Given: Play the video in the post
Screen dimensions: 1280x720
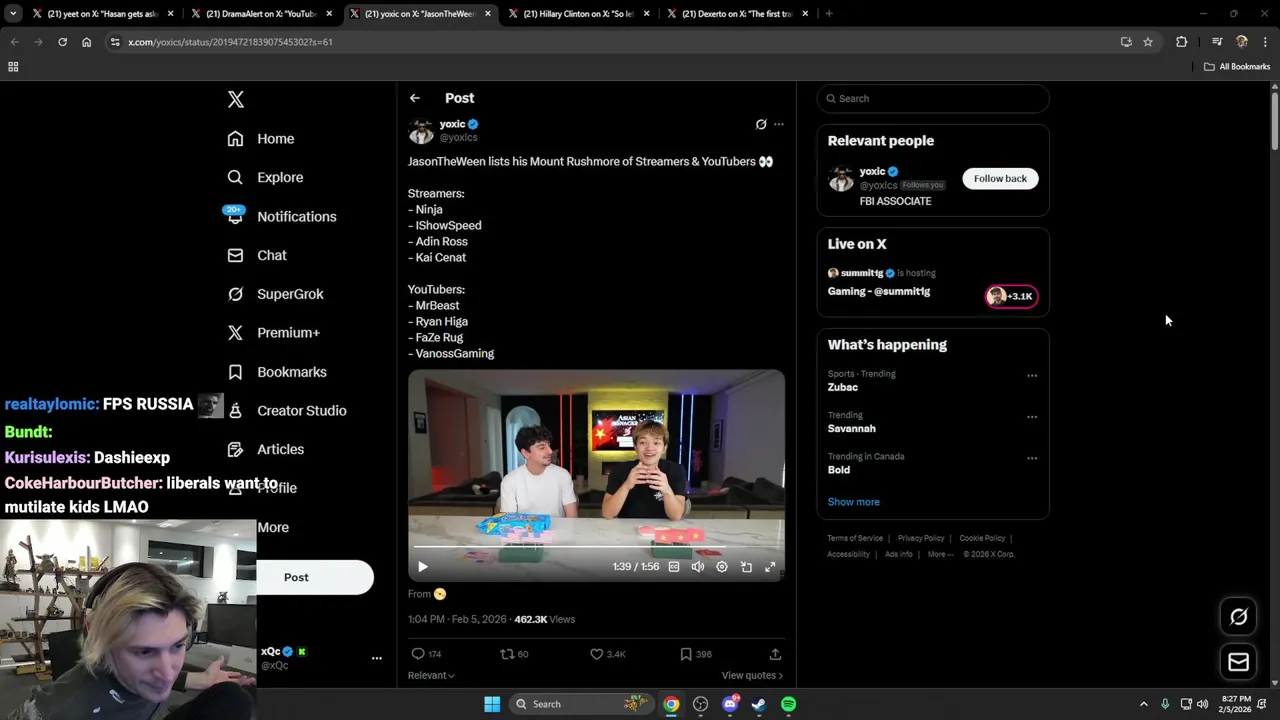Looking at the screenshot, I should 422,567.
